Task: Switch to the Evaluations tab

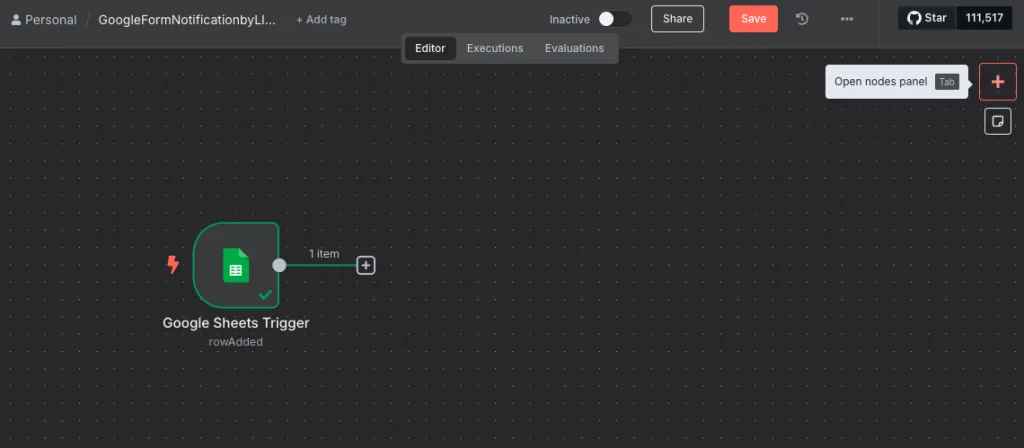Action: pos(574,48)
